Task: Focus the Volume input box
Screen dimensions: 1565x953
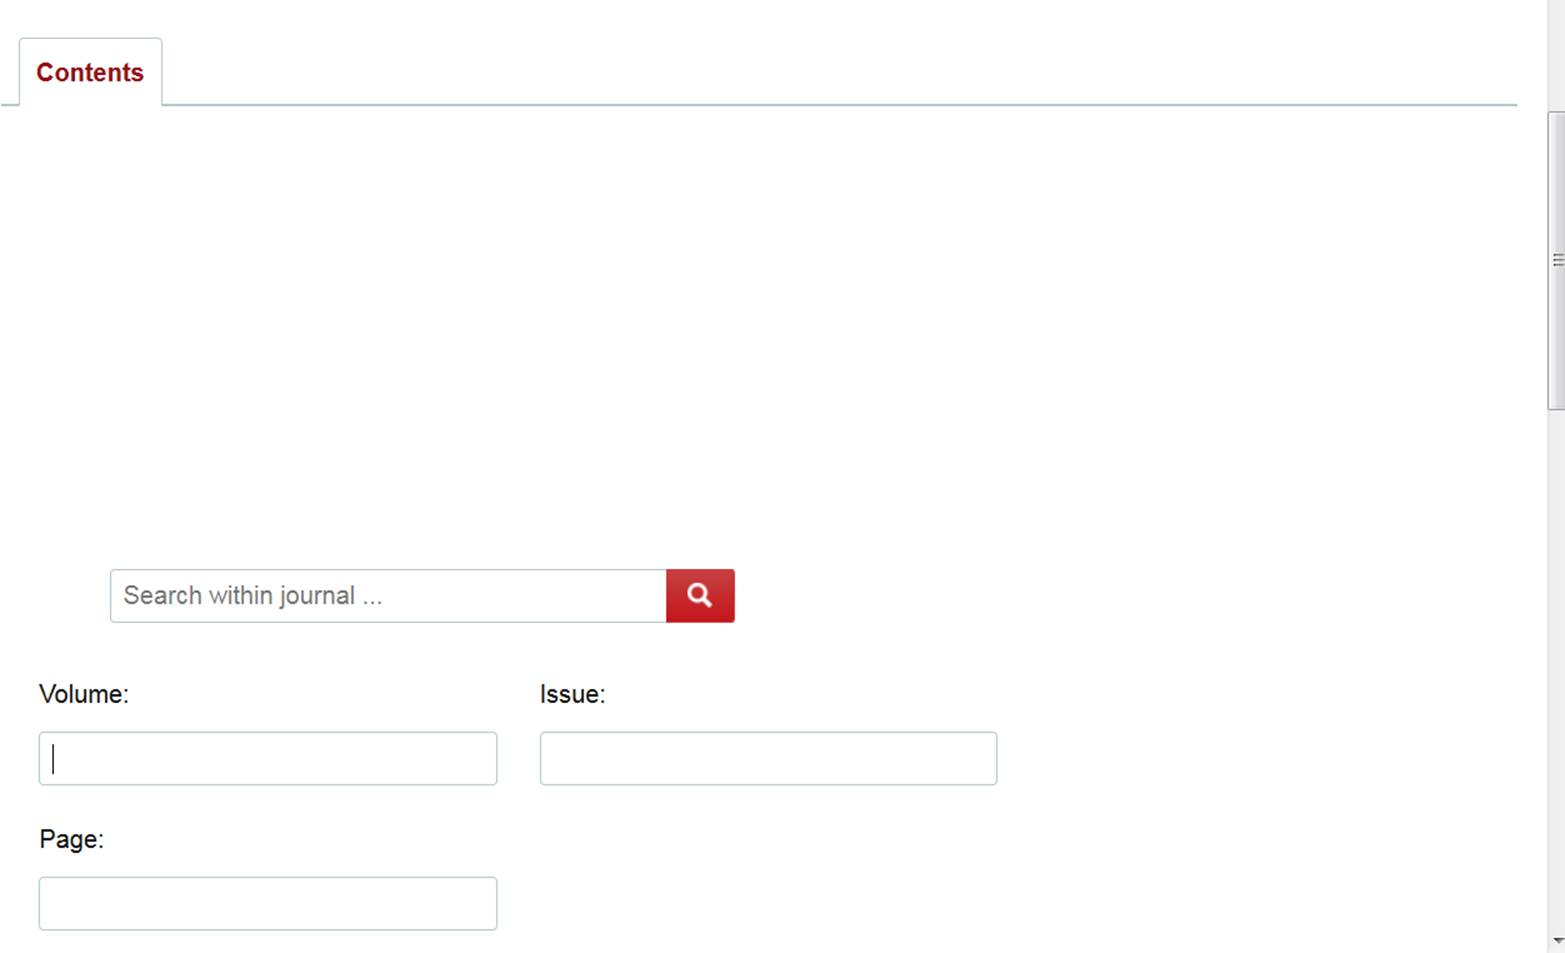Action: pos(268,758)
